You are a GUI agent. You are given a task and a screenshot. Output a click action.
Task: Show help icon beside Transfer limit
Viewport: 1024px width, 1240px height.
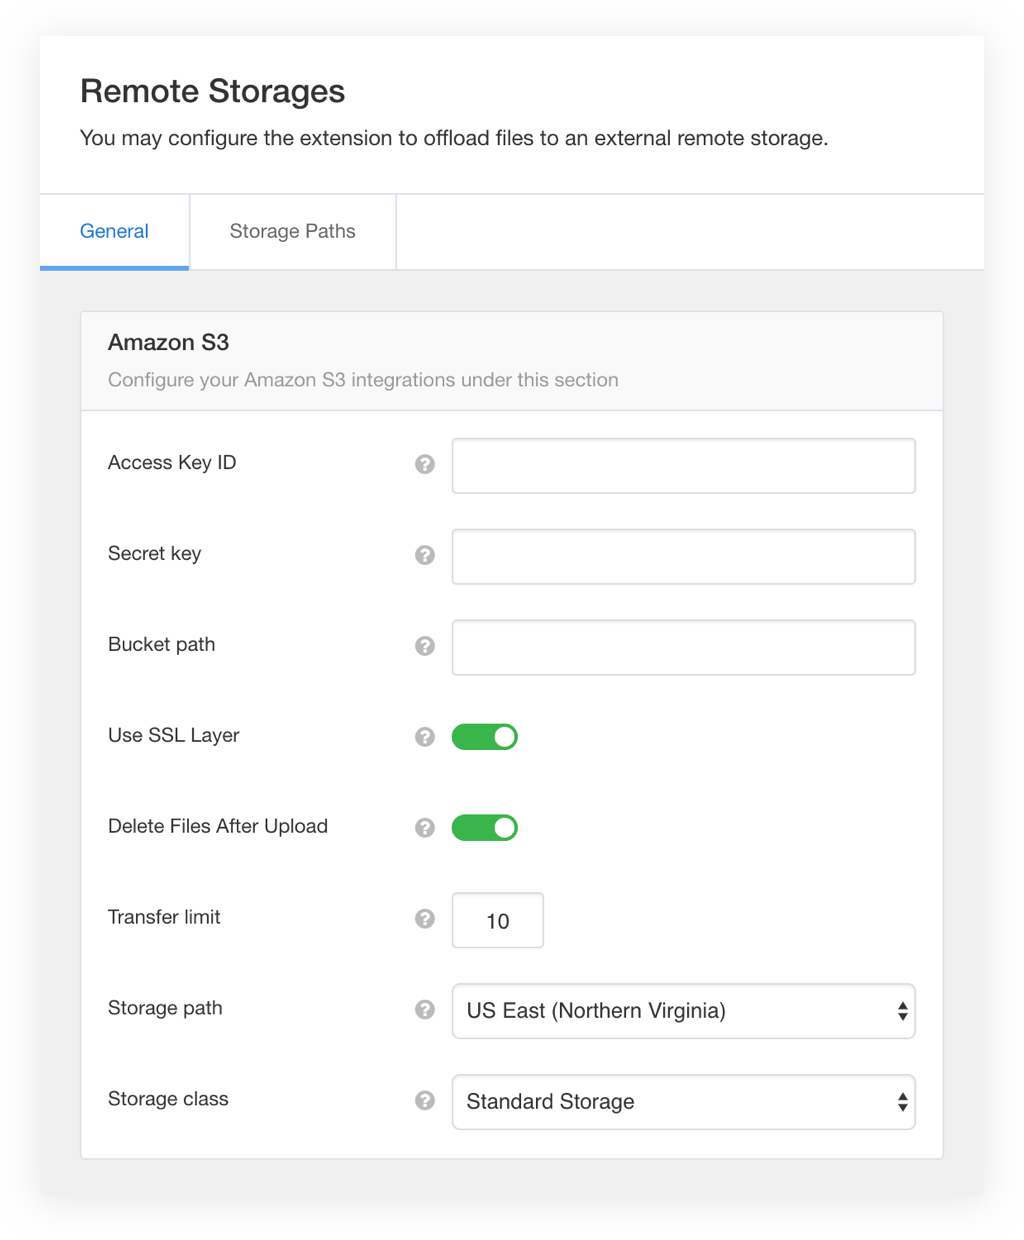[x=425, y=919]
